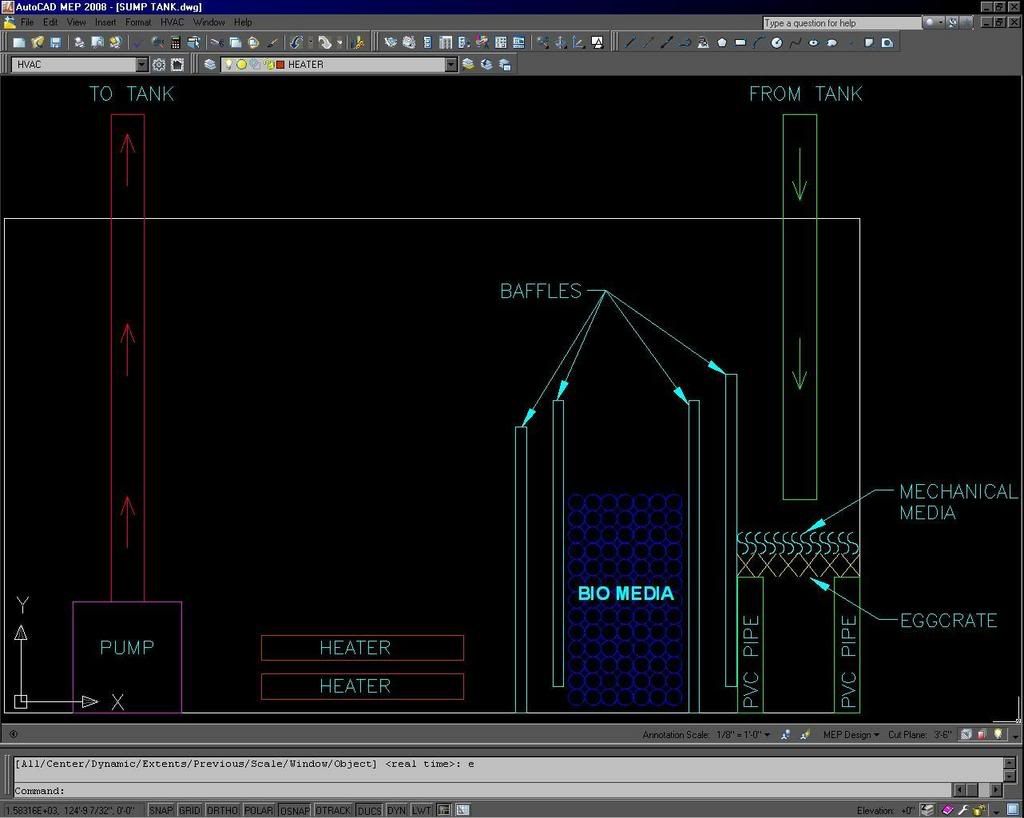Open drawing status bar menu arrow

point(1015,736)
